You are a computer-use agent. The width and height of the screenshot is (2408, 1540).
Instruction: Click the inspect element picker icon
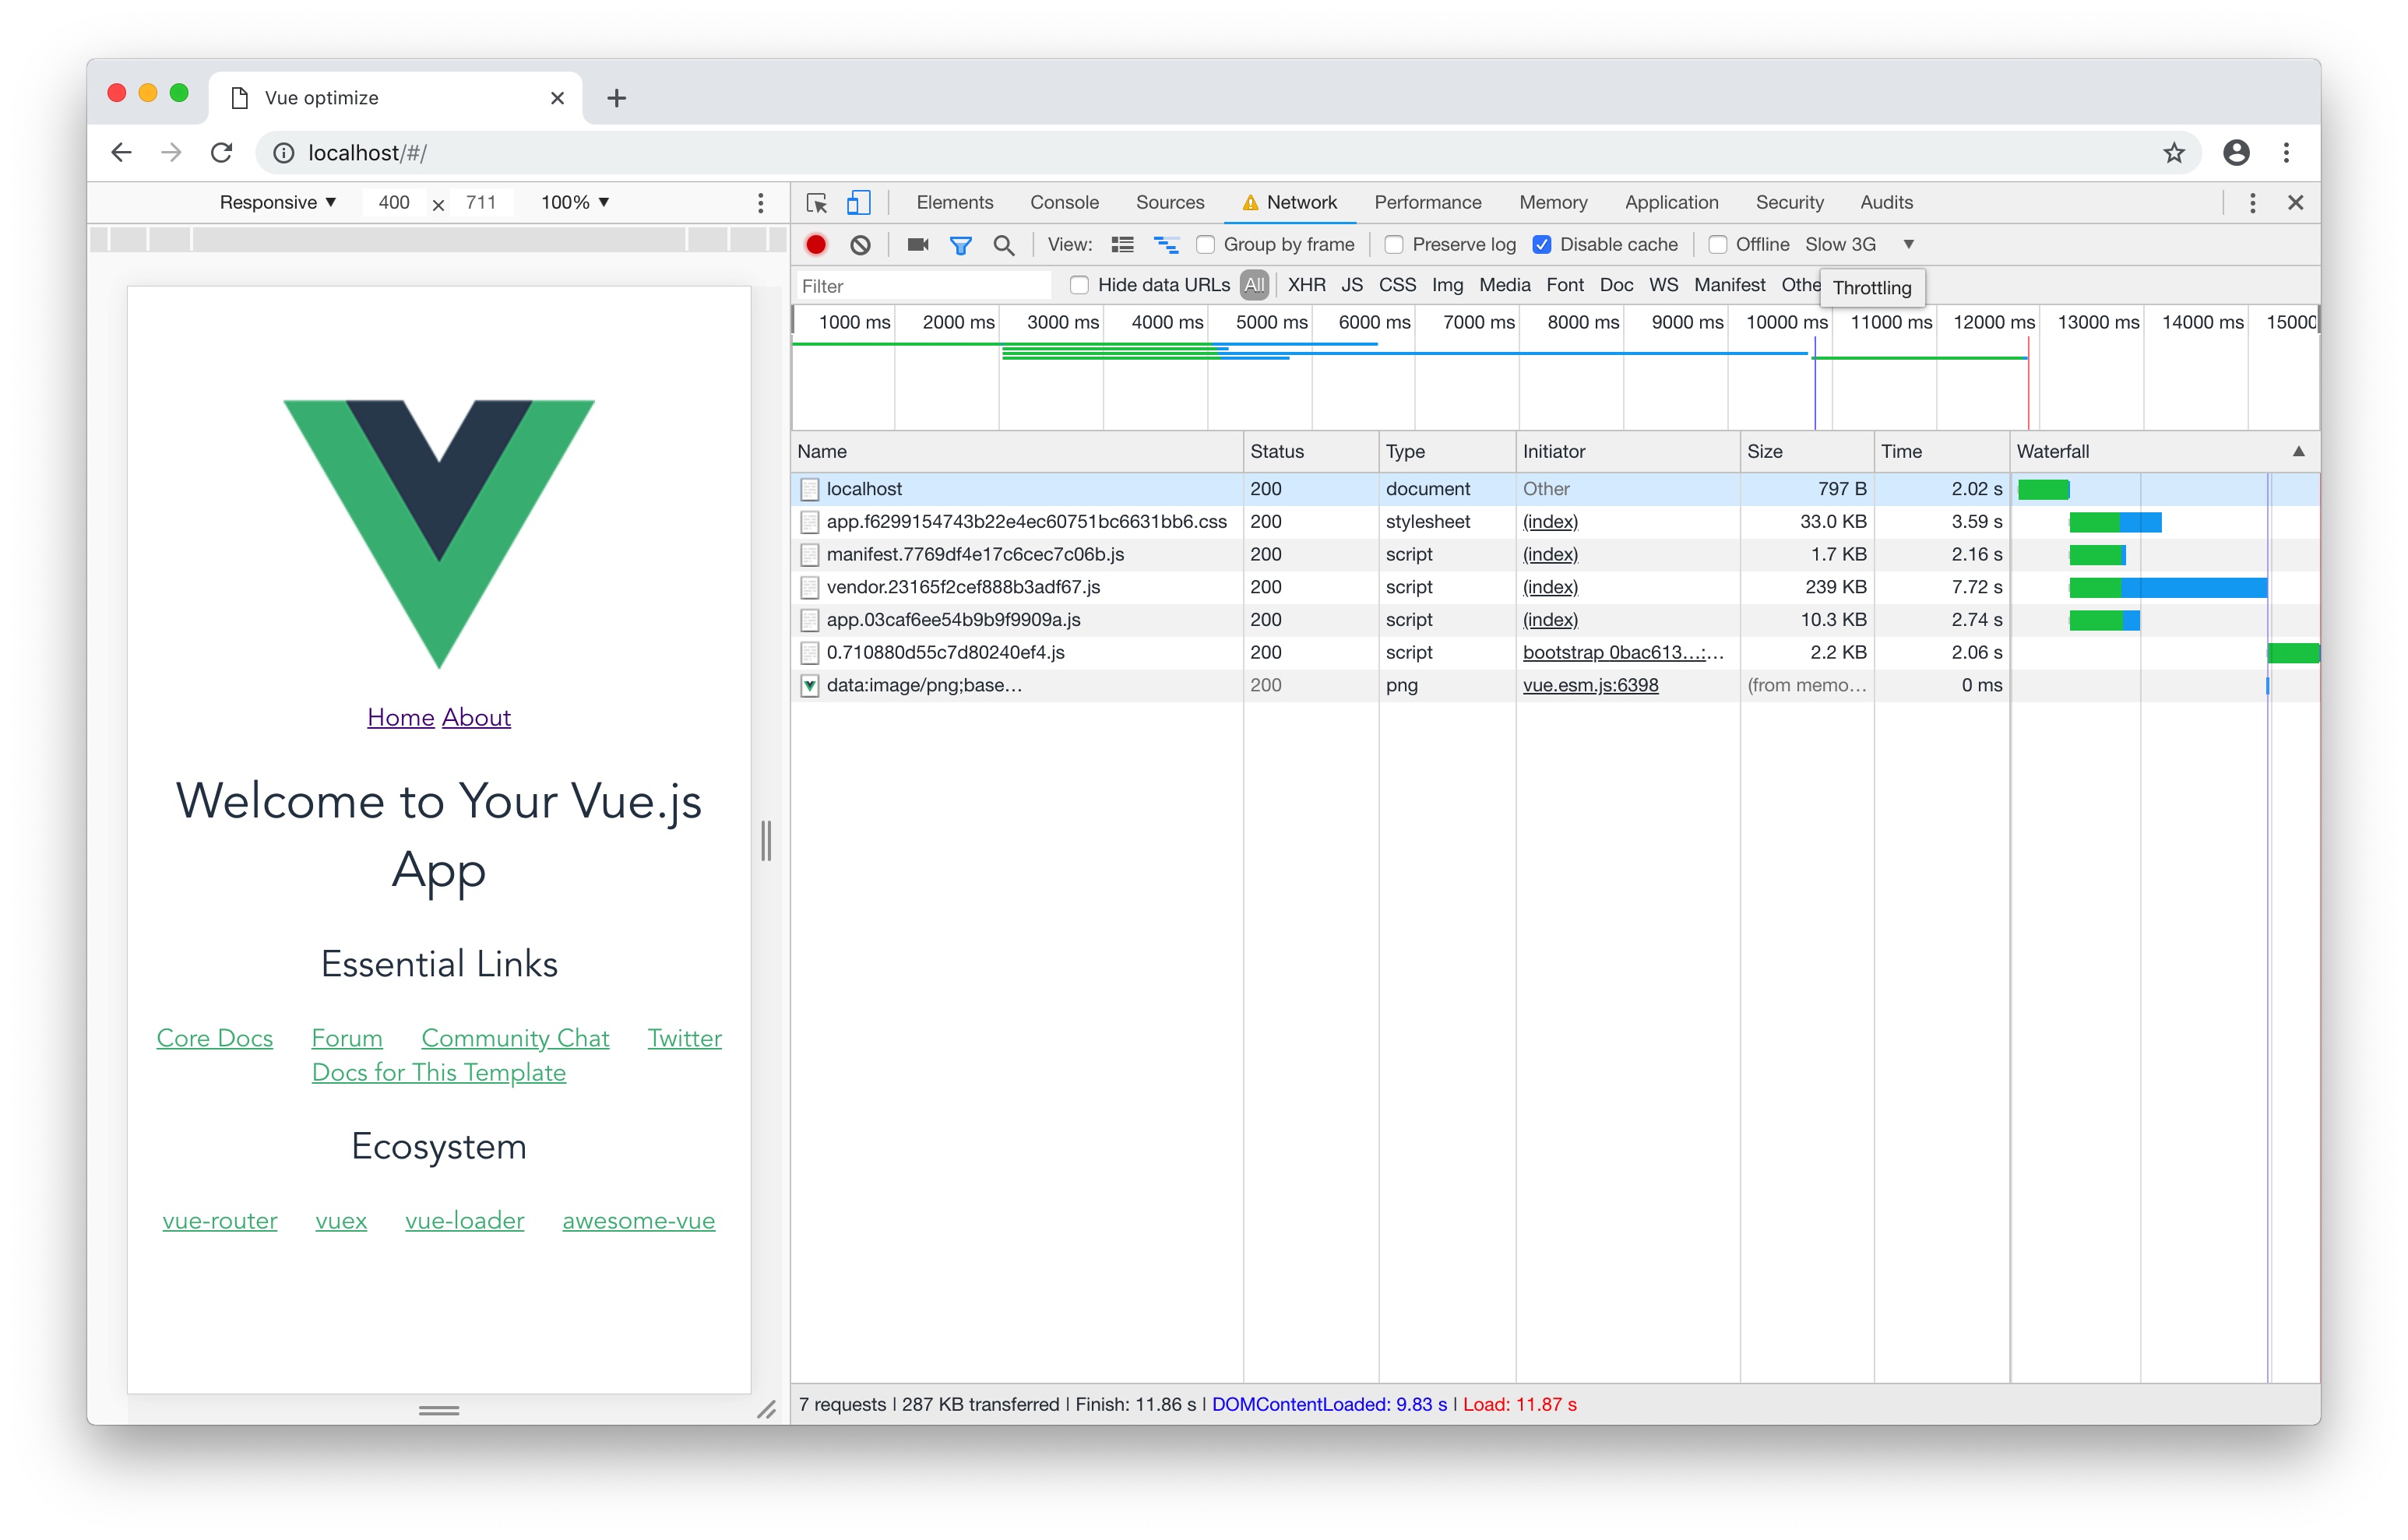pos(817,203)
